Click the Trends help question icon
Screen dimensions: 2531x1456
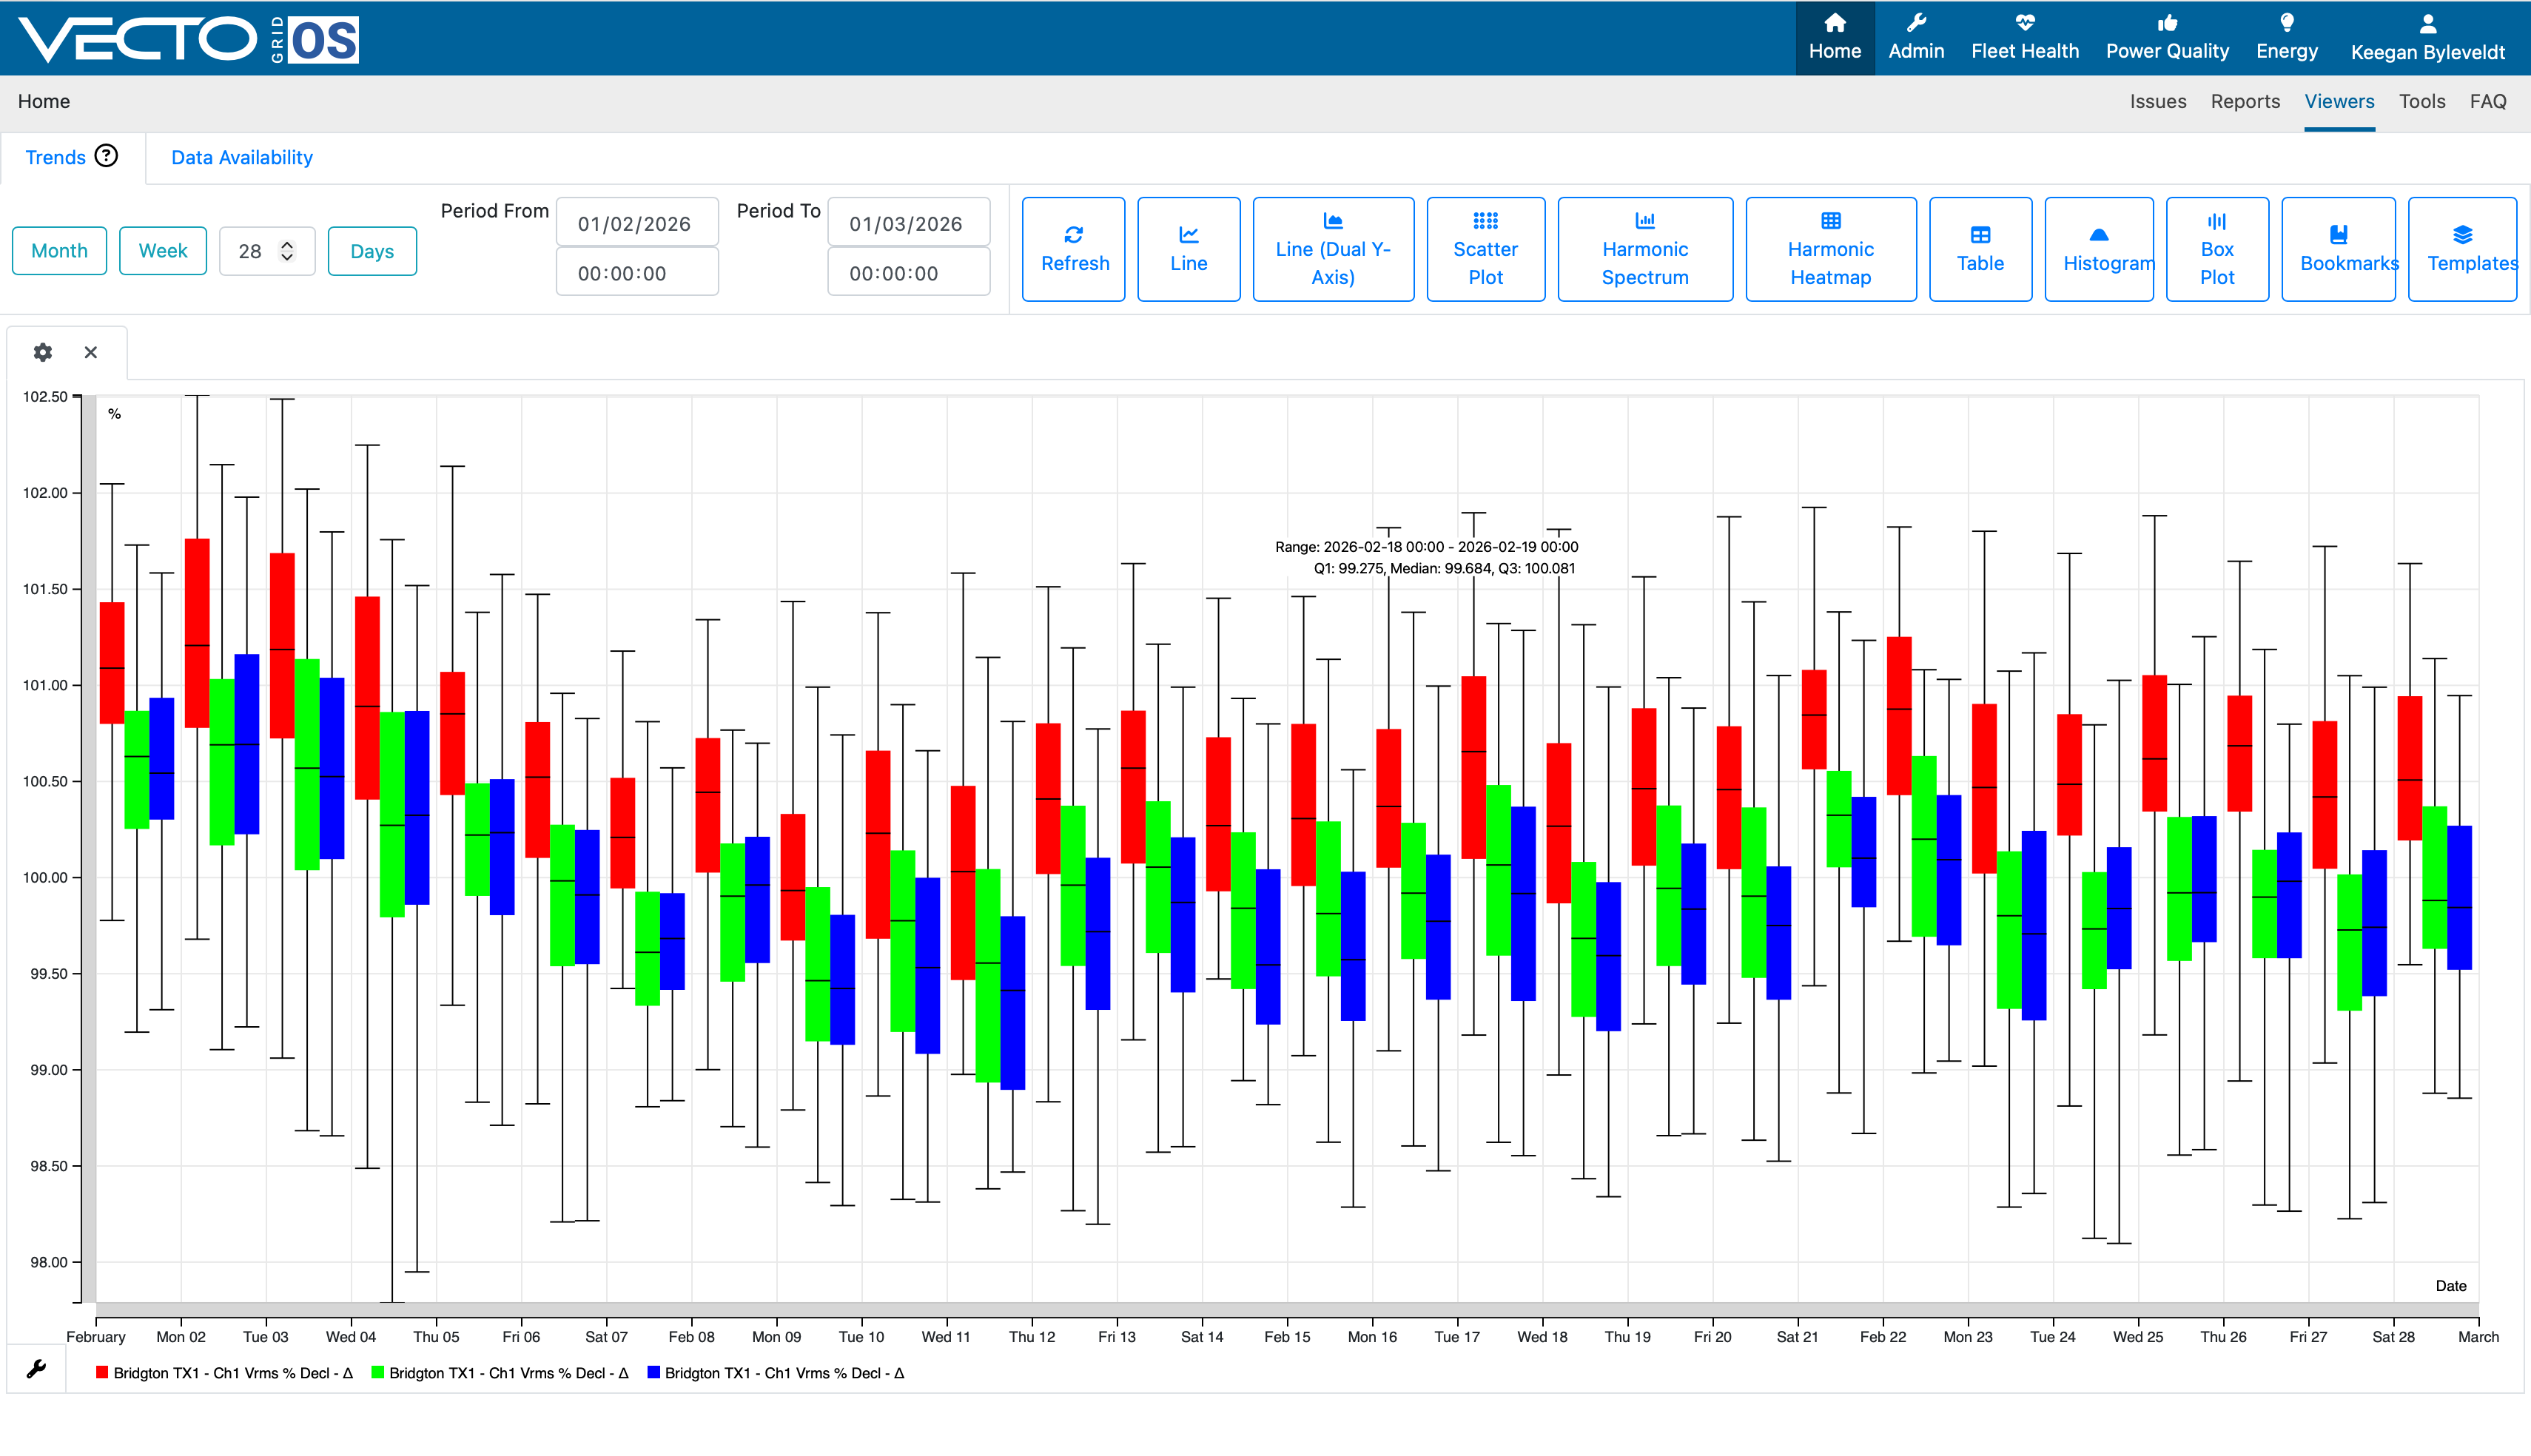coord(106,156)
